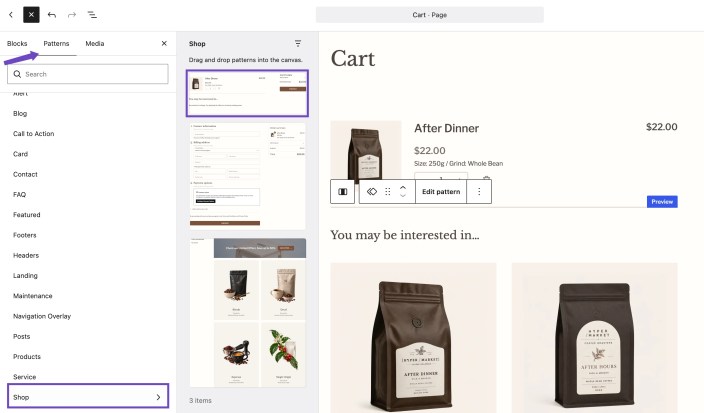Click the After Dinner recommended product image
704x413 pixels.
pos(414,338)
